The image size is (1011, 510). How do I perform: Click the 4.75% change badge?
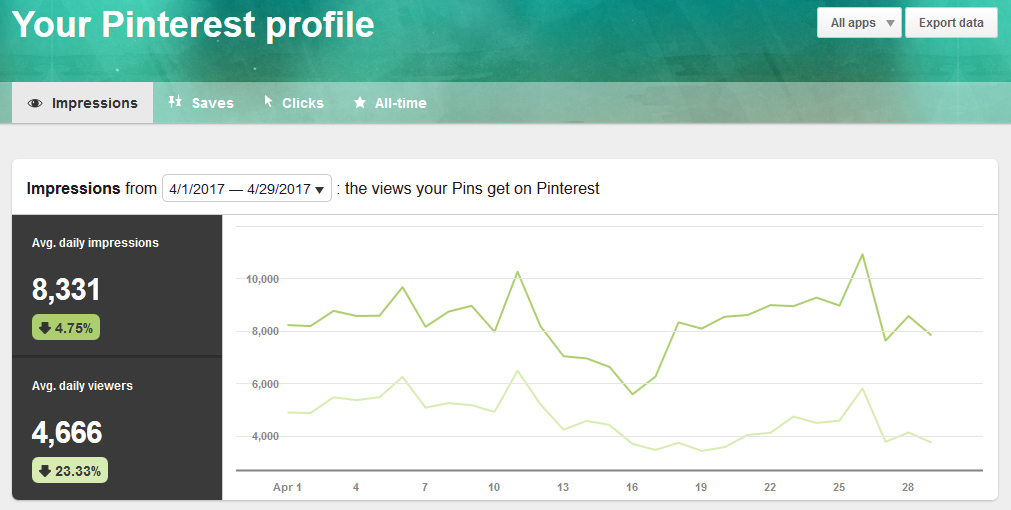tap(66, 327)
